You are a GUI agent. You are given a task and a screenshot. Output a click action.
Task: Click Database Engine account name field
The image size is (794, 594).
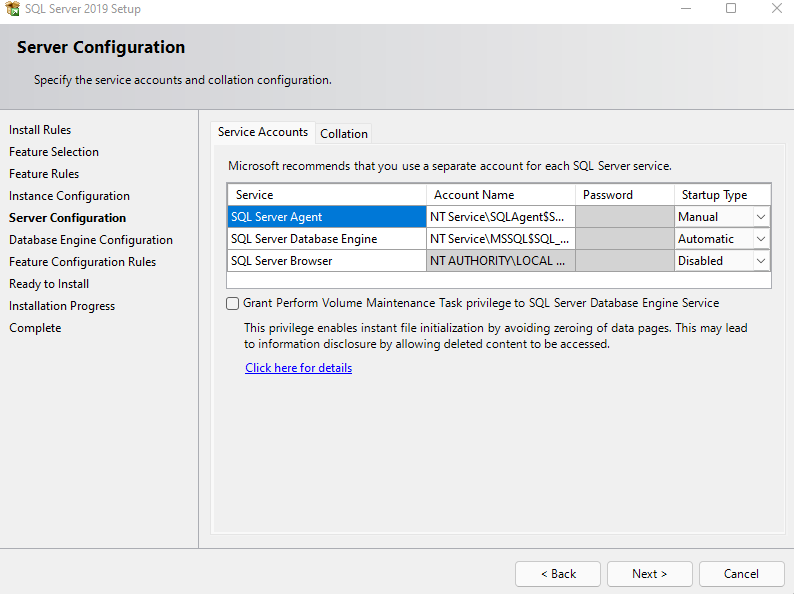coord(501,239)
